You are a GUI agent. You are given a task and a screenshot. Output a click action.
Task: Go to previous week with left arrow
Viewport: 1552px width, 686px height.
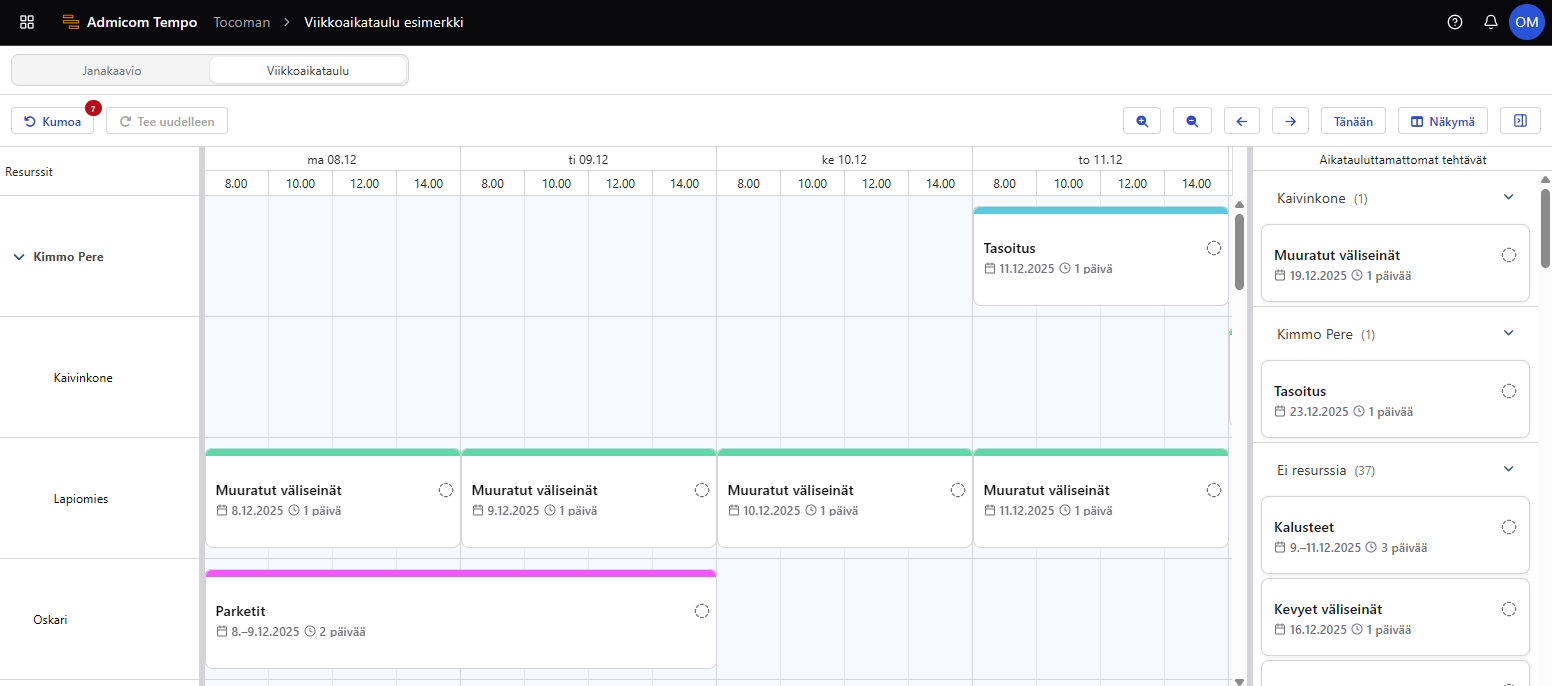(x=1241, y=121)
